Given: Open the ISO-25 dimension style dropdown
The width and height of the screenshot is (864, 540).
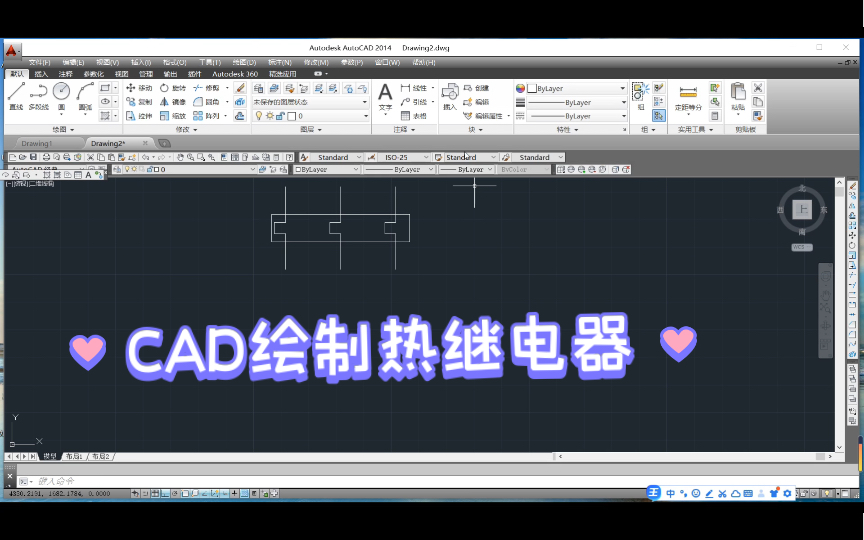Looking at the screenshot, I should click(403, 157).
